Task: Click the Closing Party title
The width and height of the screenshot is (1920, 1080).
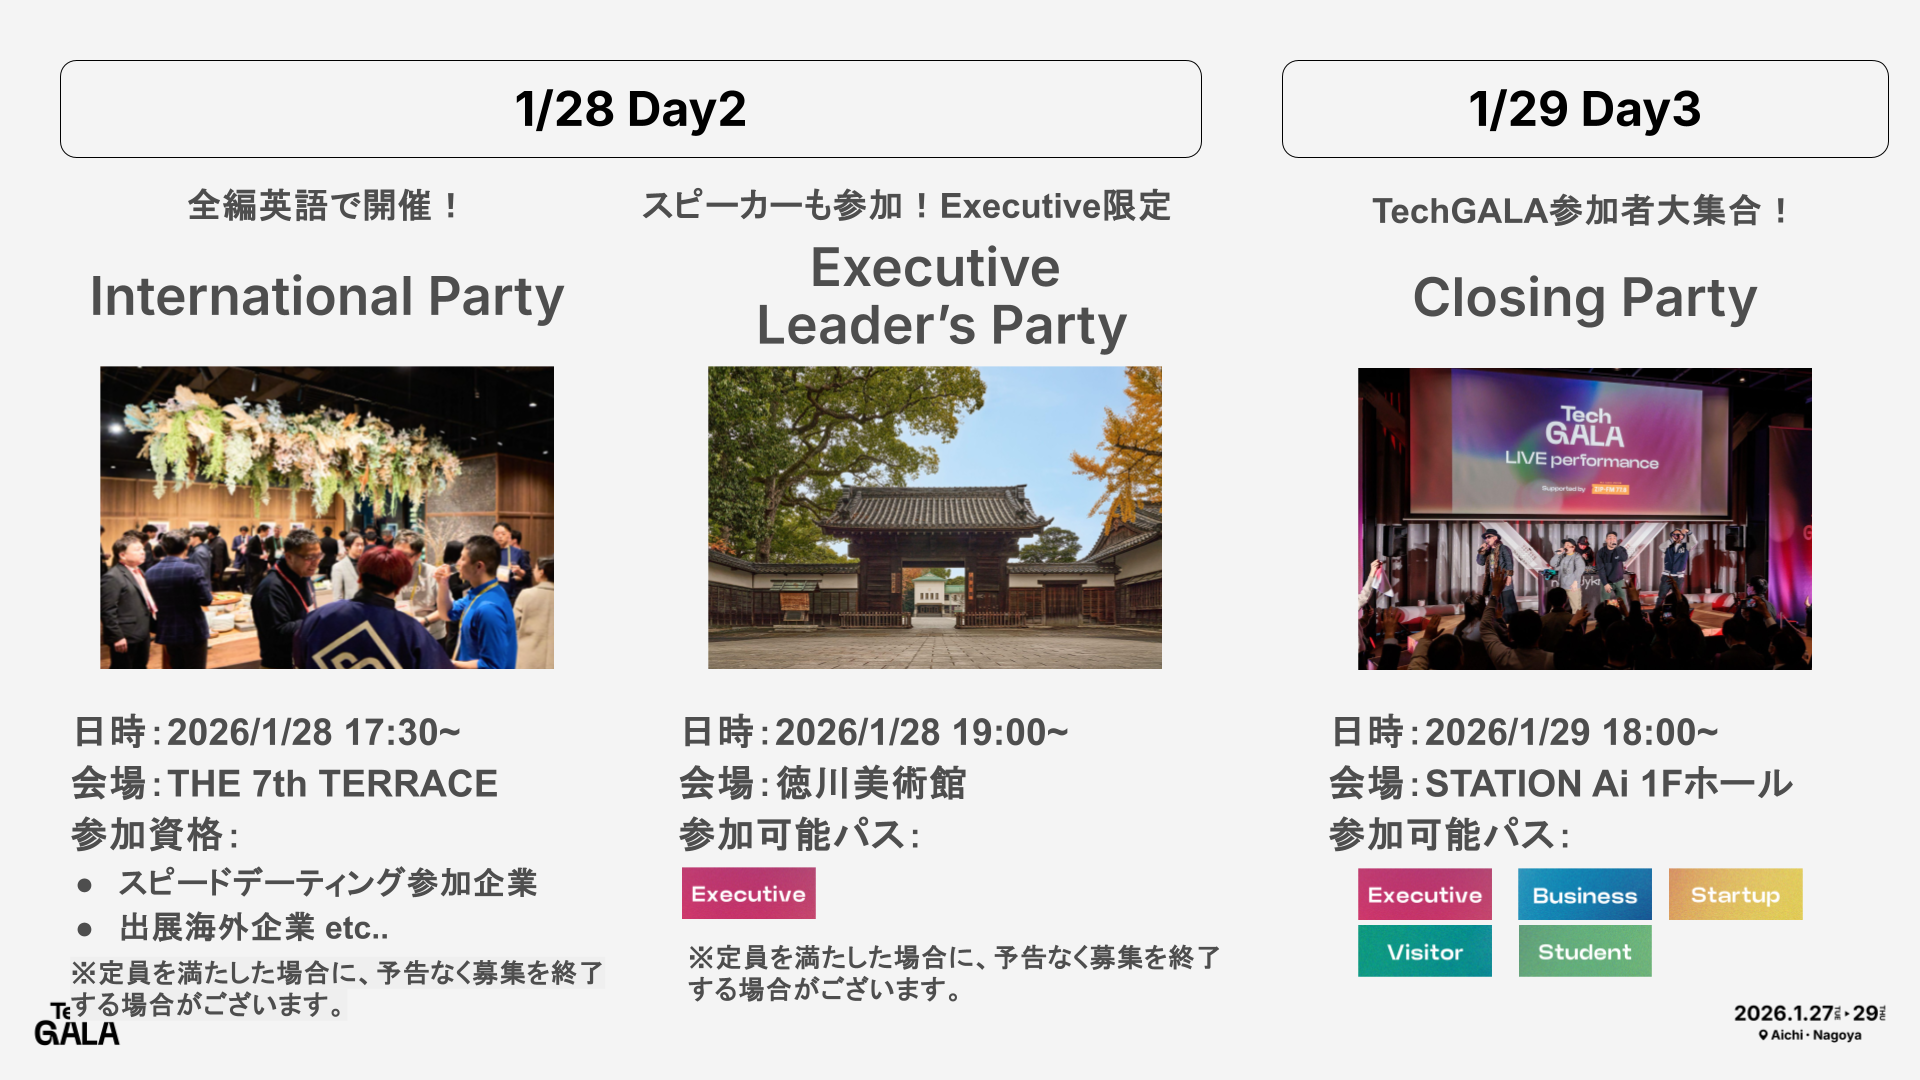Action: pyautogui.click(x=1584, y=298)
